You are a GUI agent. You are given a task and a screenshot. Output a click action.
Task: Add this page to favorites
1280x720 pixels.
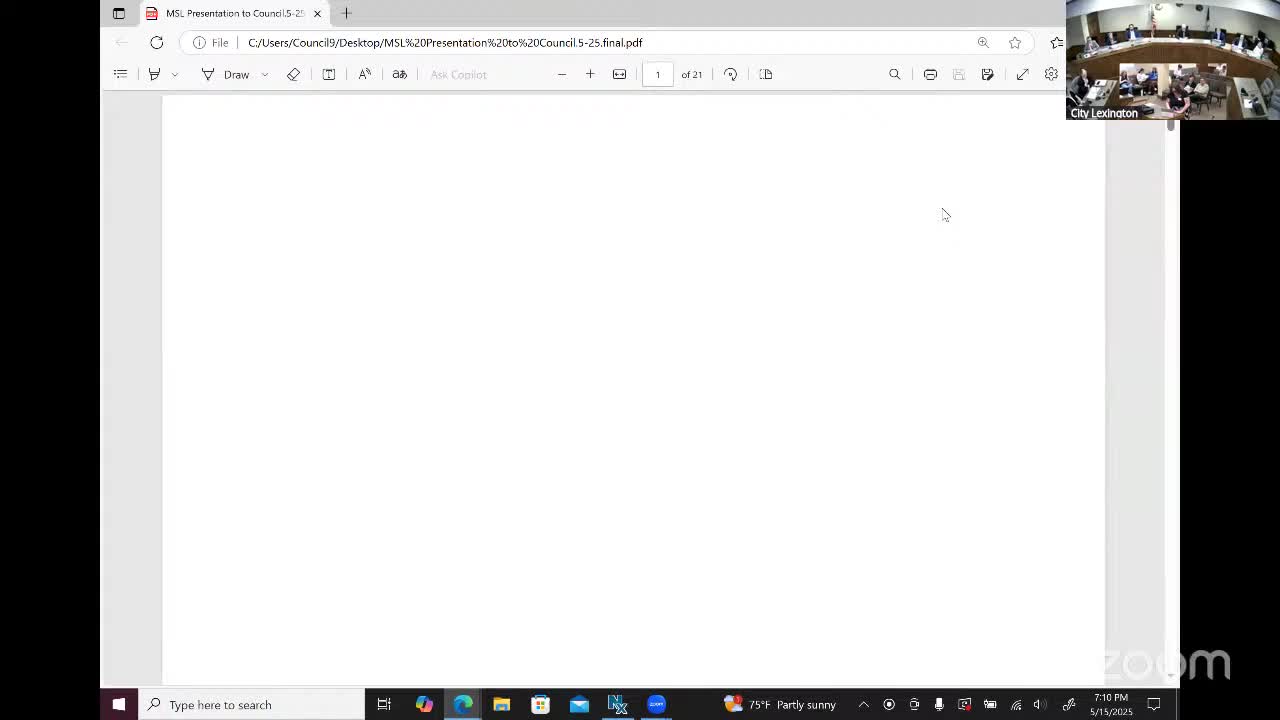1015,42
